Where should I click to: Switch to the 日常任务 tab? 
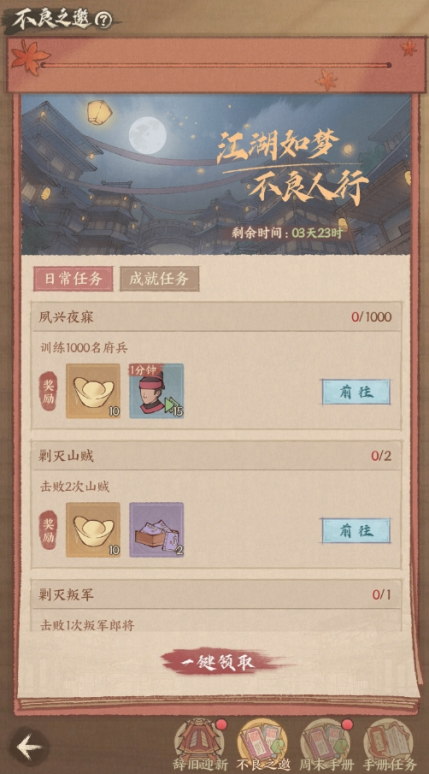pos(73,279)
